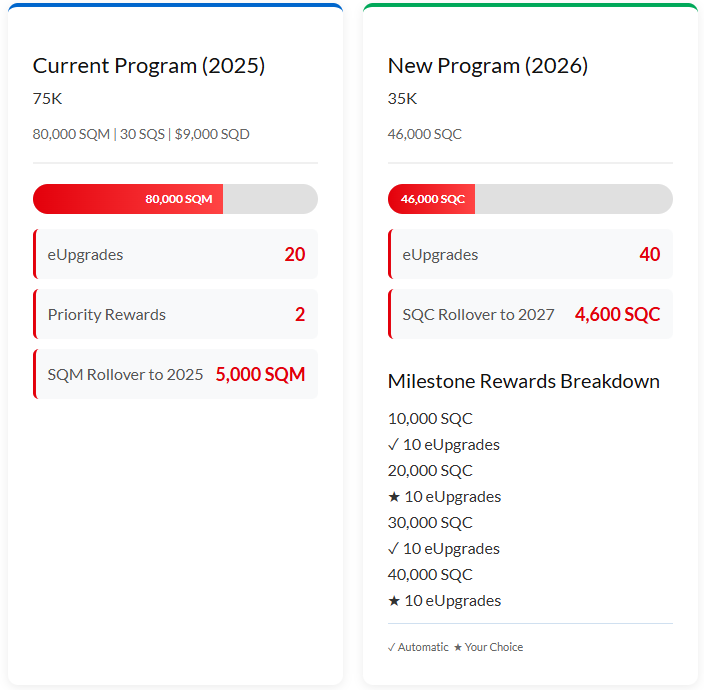The height and width of the screenshot is (690, 704).
Task: Click the 75K tier label
Action: tap(47, 99)
